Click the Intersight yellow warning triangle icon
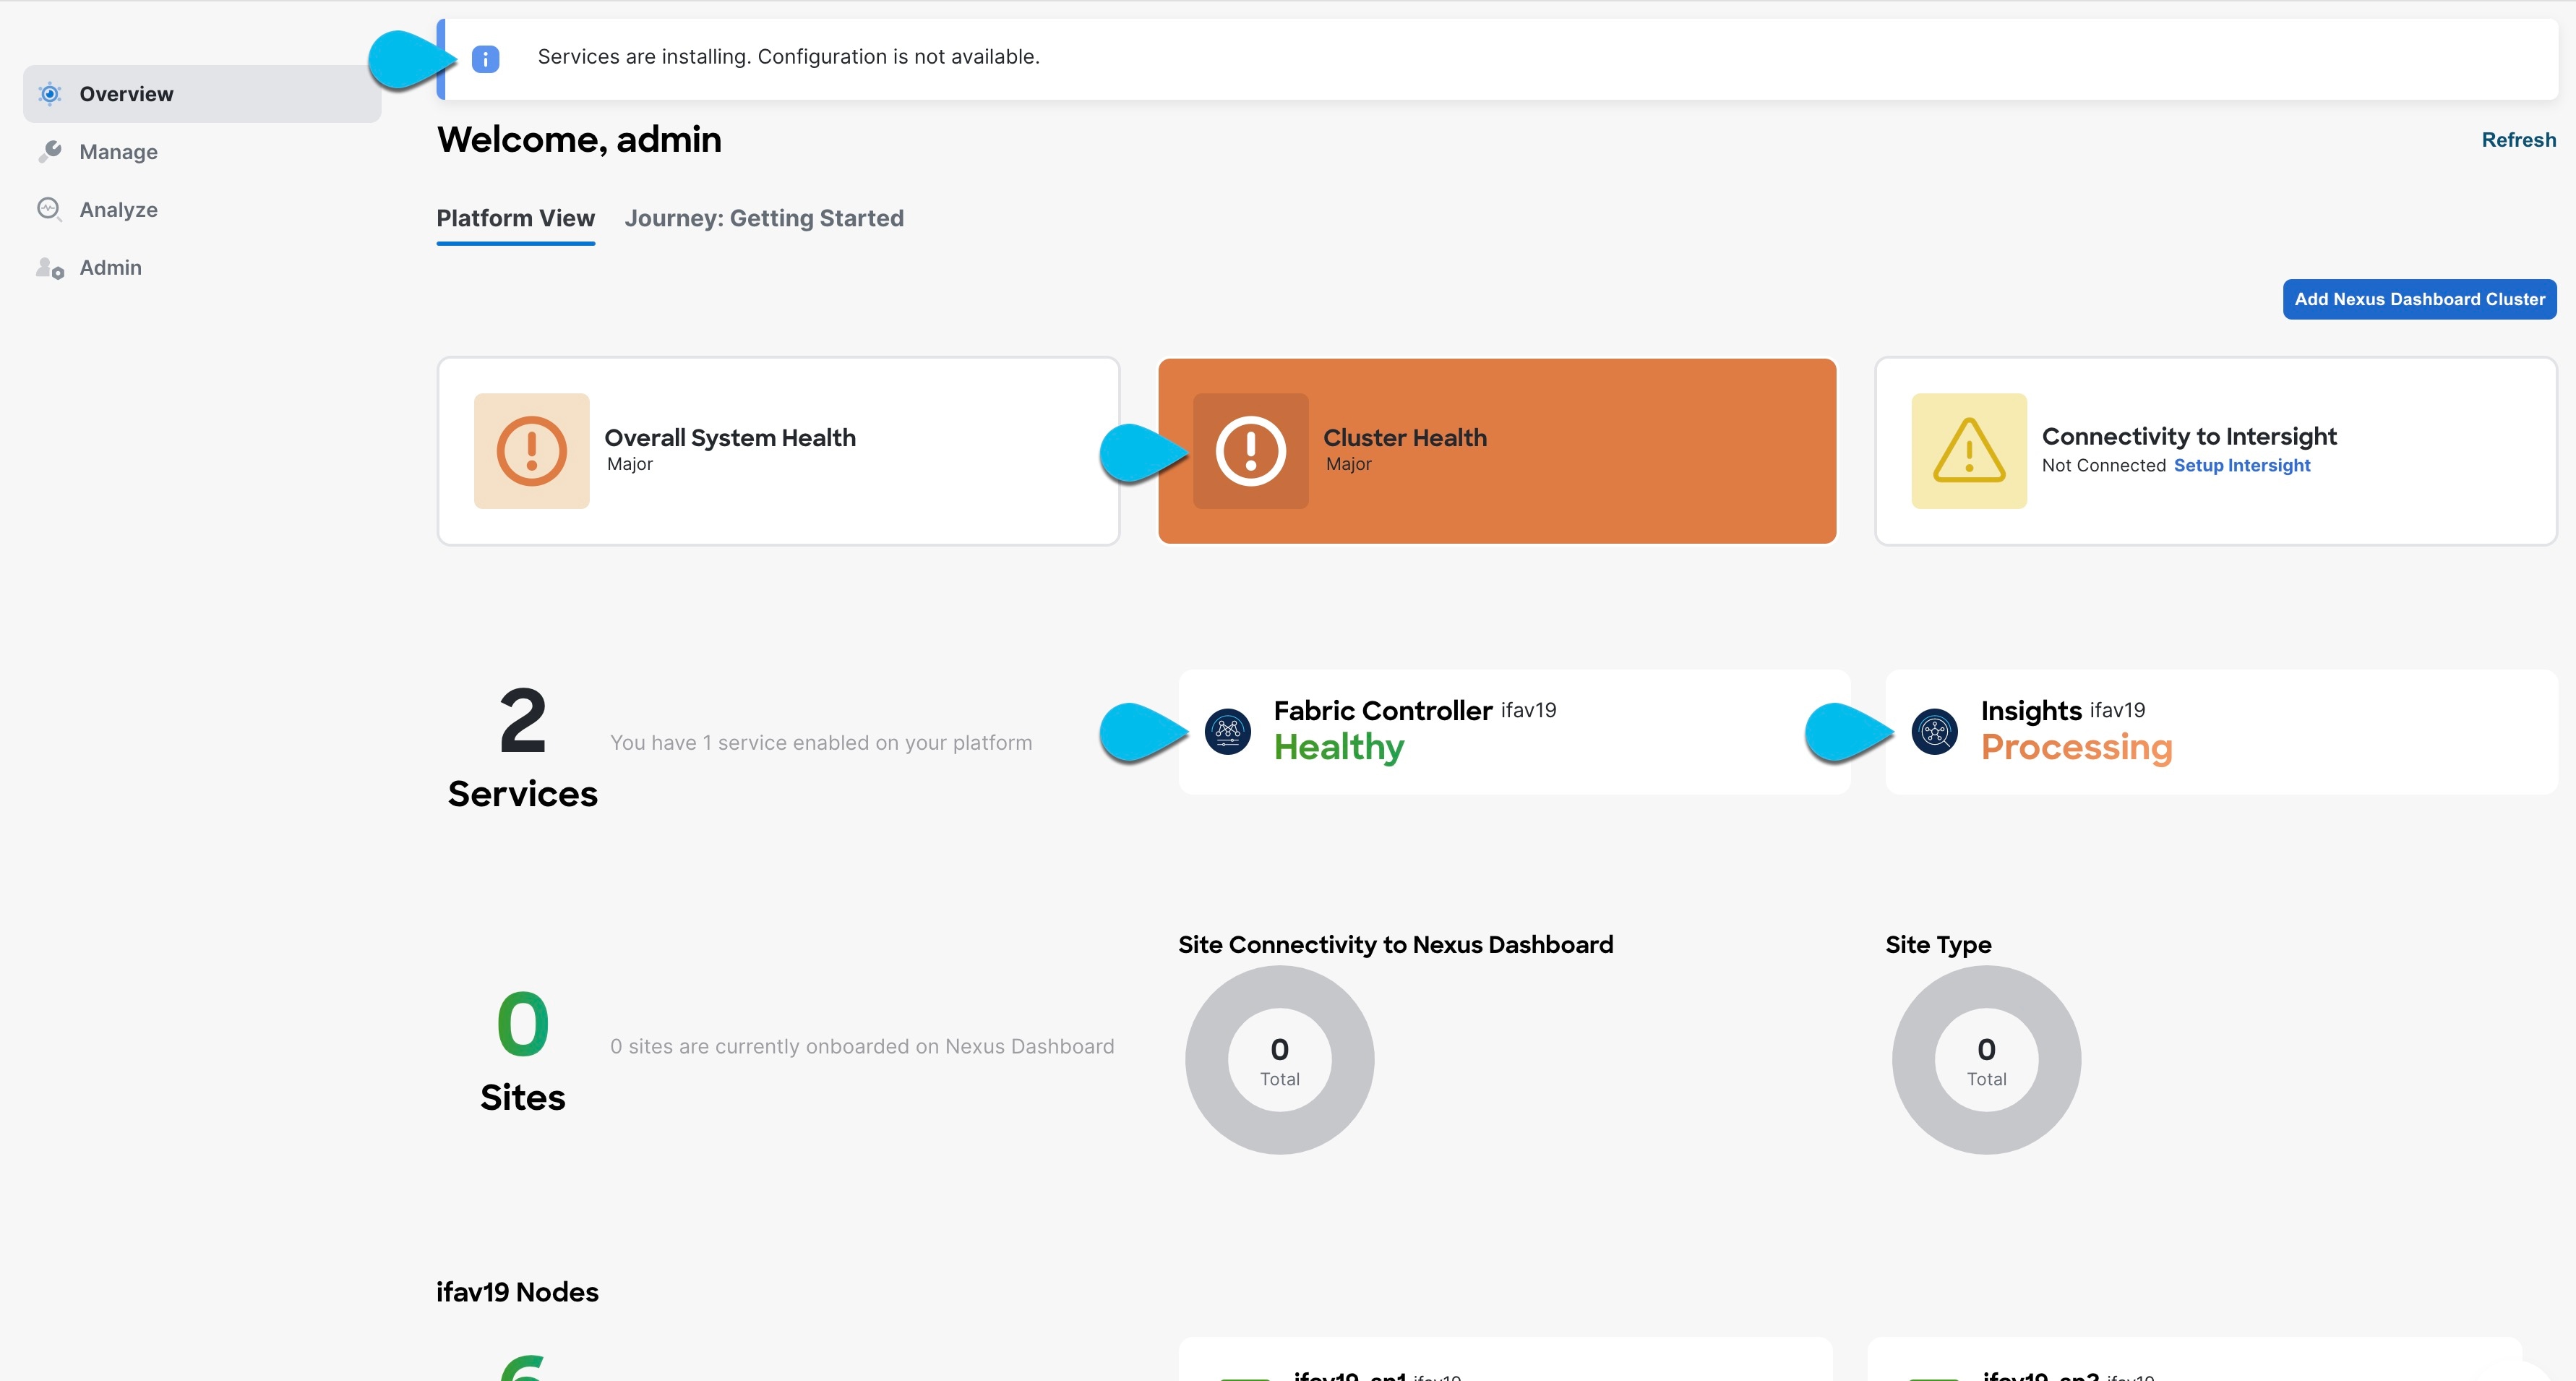 pos(1968,451)
